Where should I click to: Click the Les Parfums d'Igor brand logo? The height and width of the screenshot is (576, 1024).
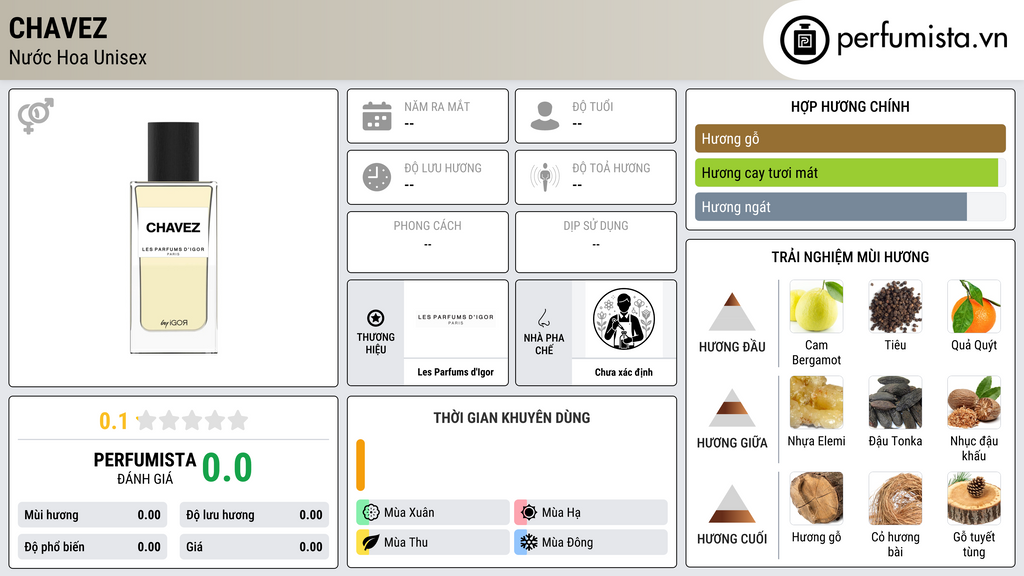coord(456,319)
